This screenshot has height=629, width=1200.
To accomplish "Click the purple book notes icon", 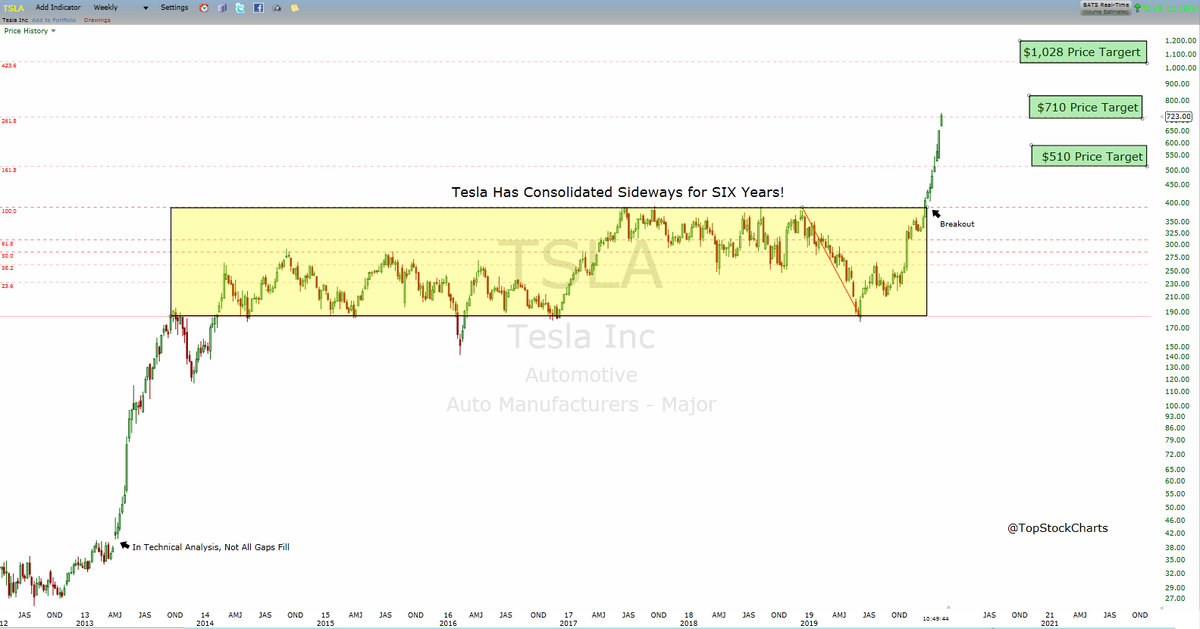I will [222, 7].
